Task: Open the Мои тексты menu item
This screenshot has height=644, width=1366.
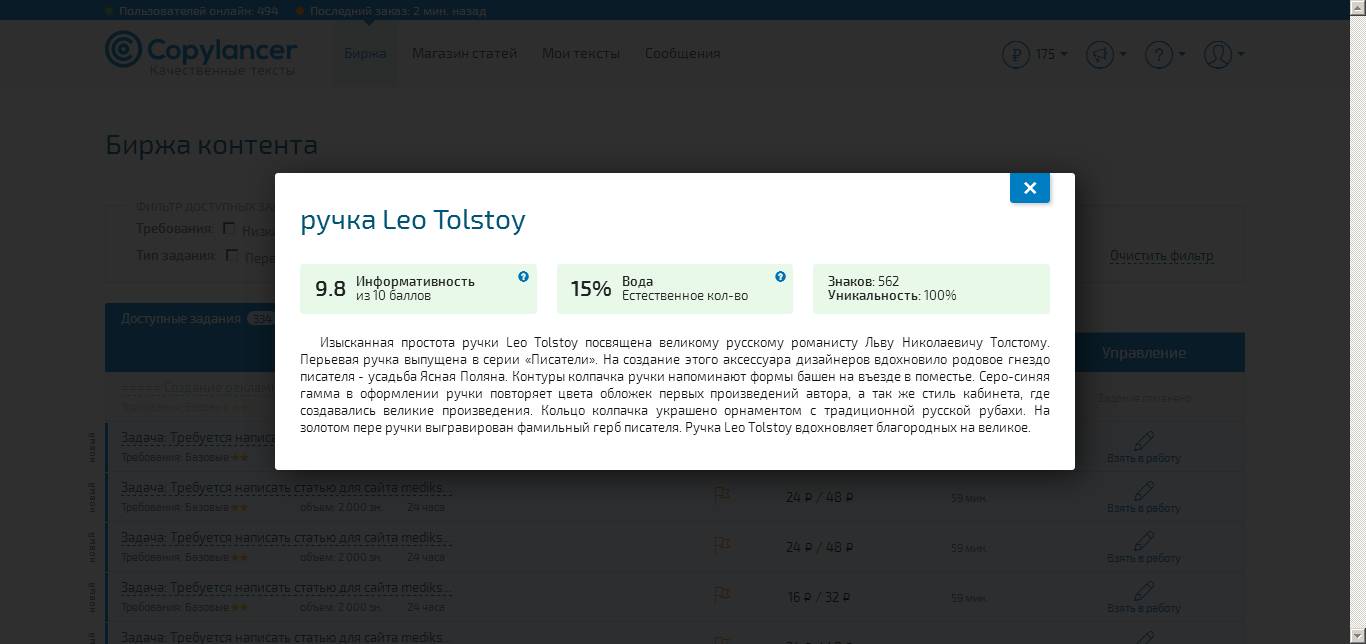Action: click(x=581, y=53)
